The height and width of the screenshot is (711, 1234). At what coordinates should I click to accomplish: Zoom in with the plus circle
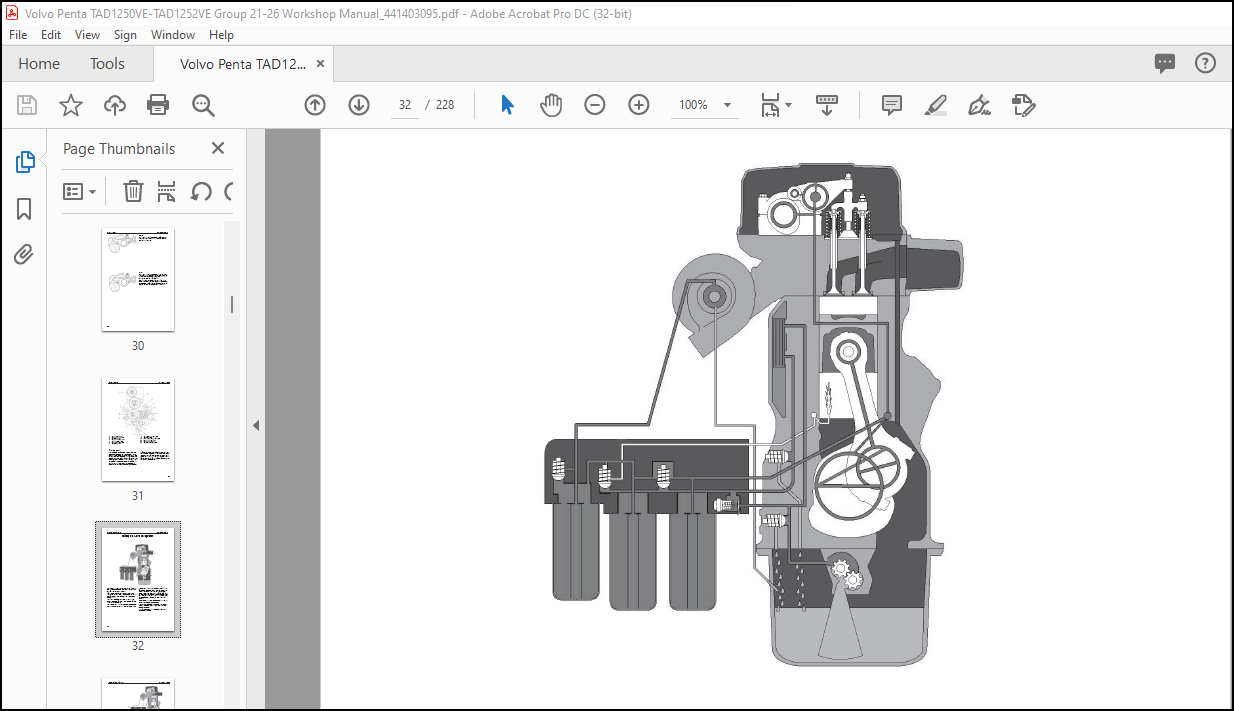639,105
